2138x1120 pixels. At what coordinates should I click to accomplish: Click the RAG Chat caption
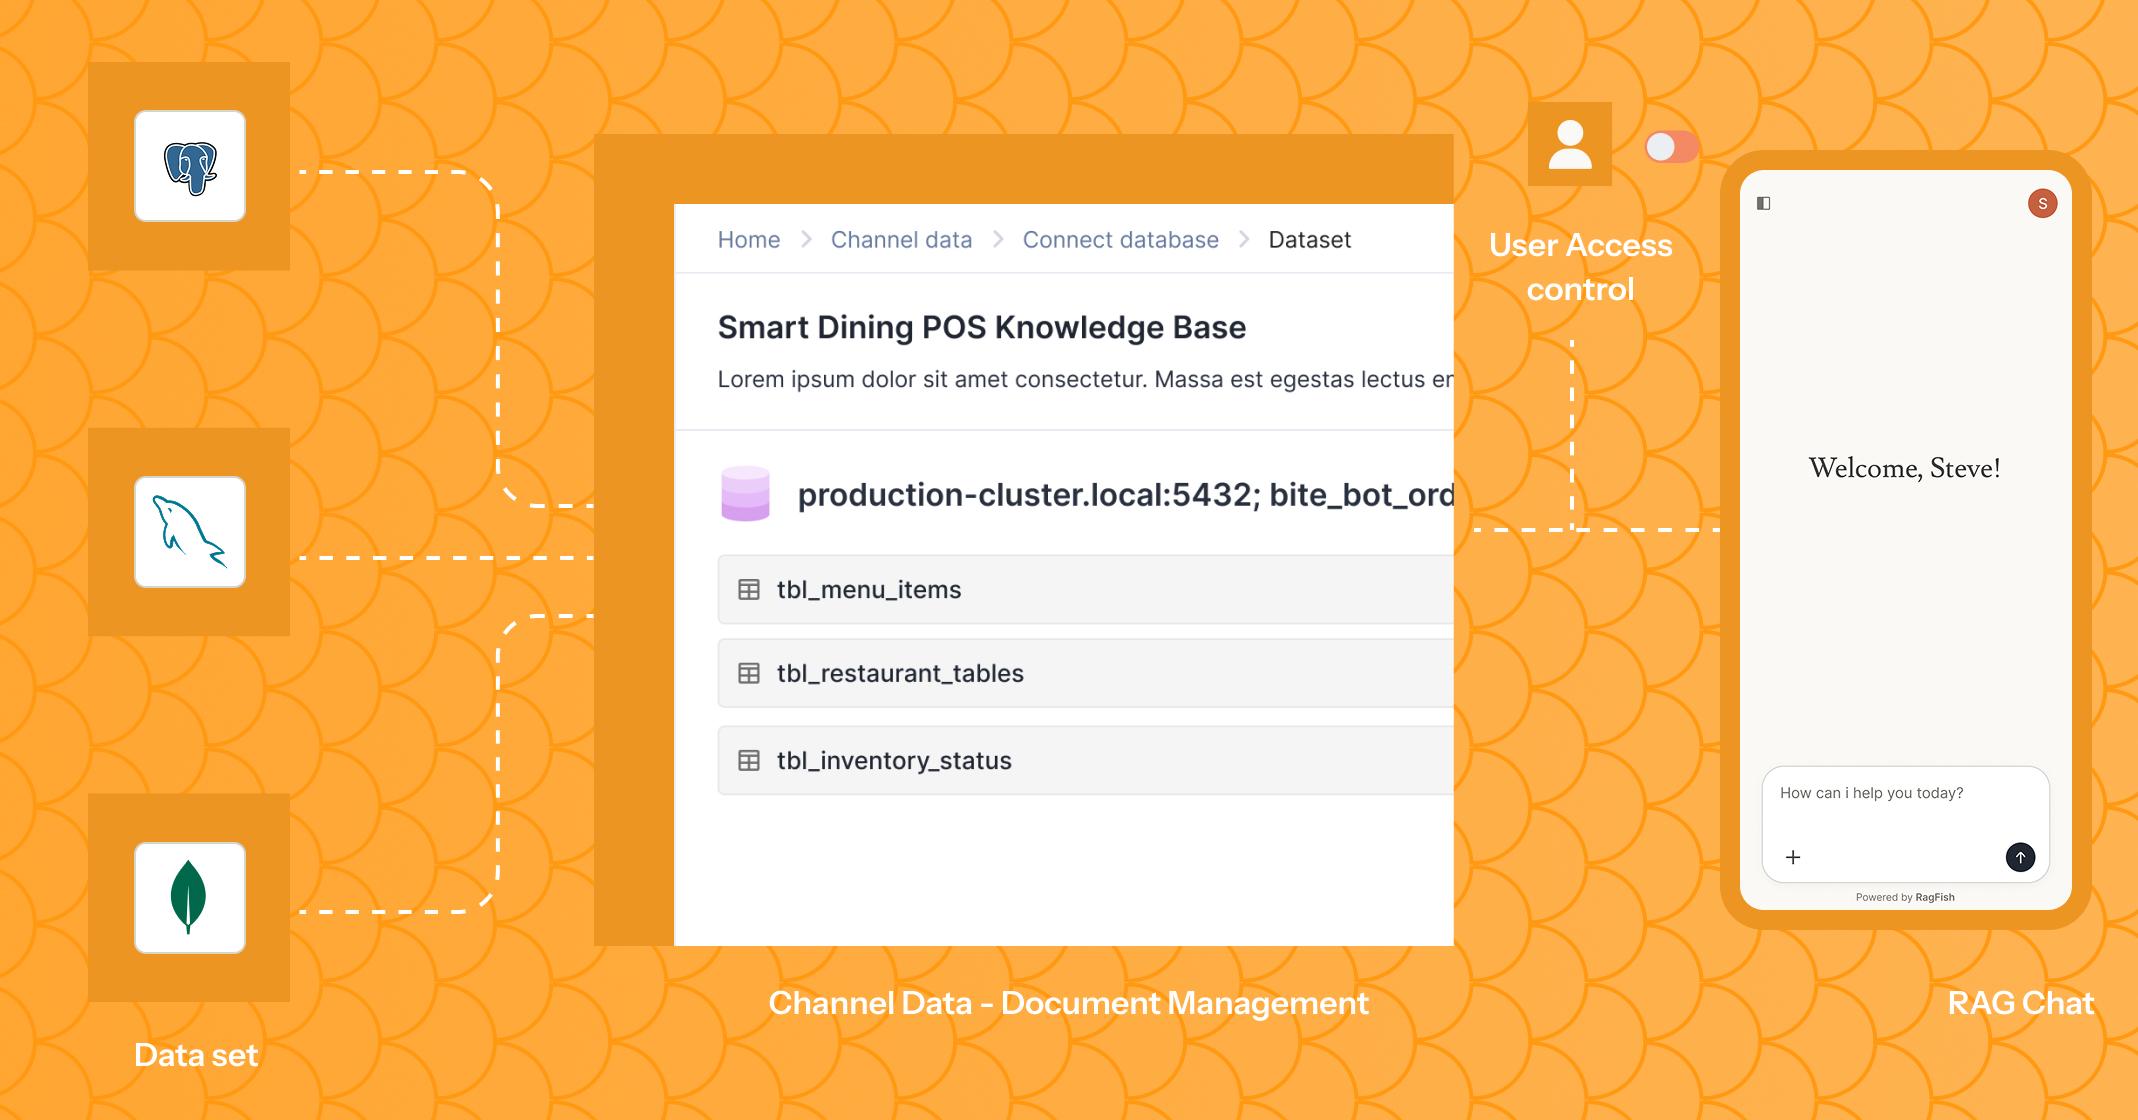tap(2020, 1003)
